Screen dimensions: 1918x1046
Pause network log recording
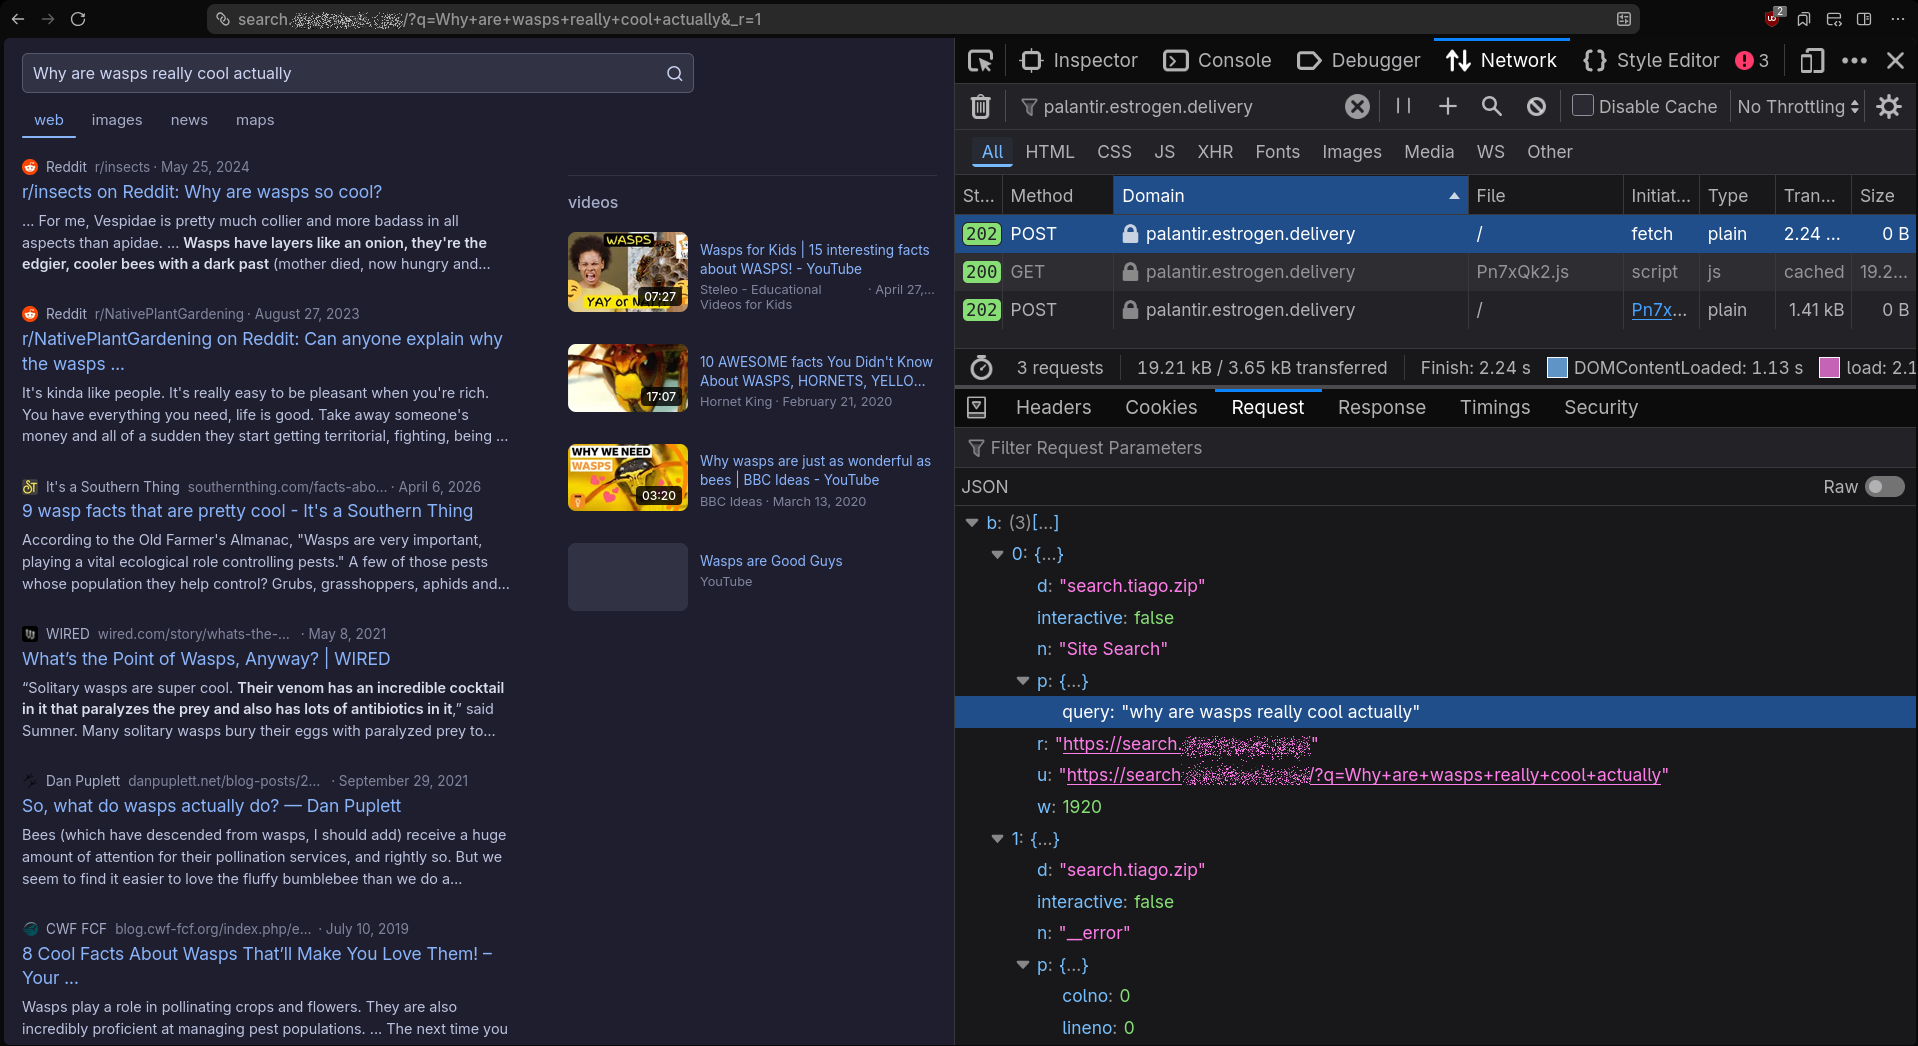click(1404, 106)
